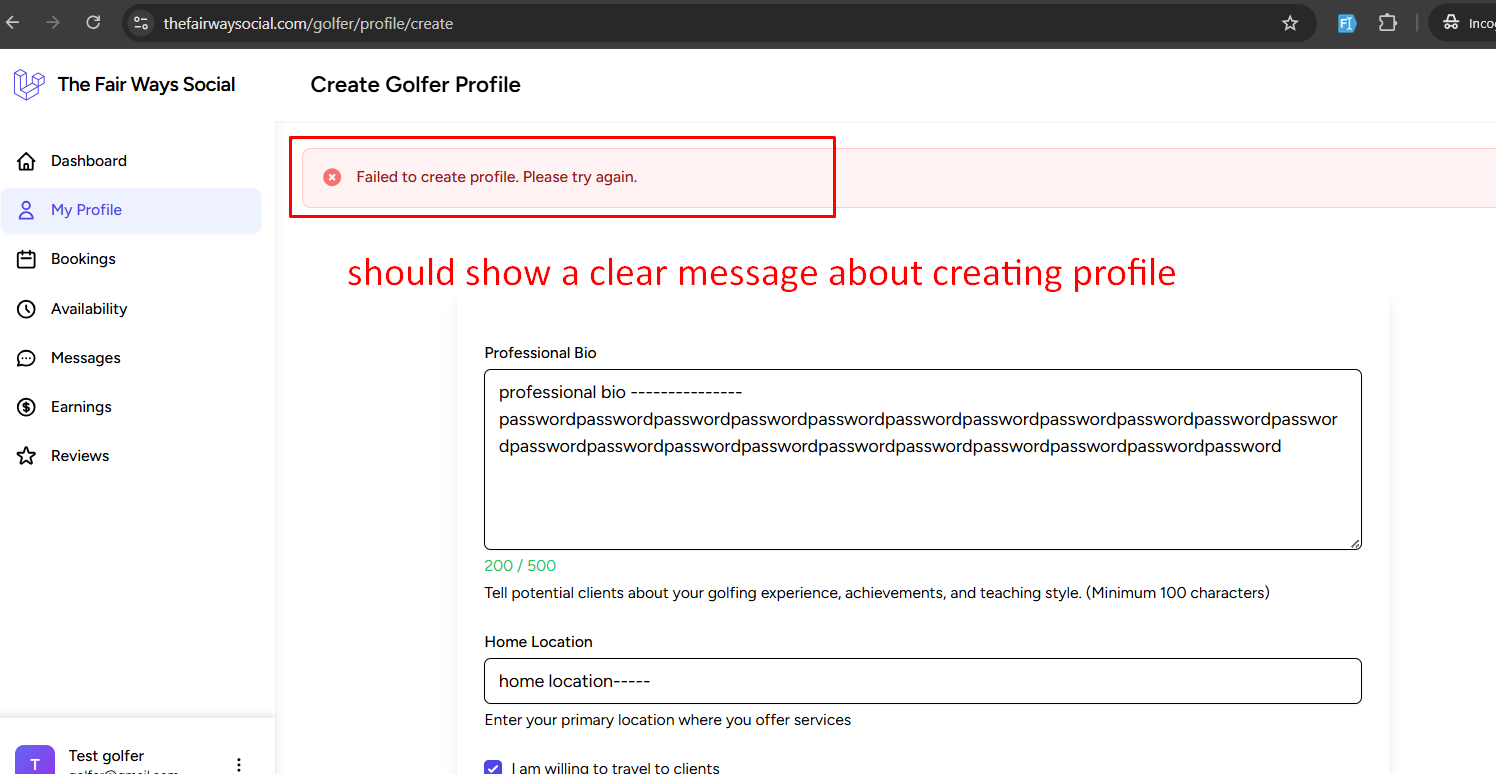Click the My Profile person icon
1496x774 pixels.
(x=27, y=210)
